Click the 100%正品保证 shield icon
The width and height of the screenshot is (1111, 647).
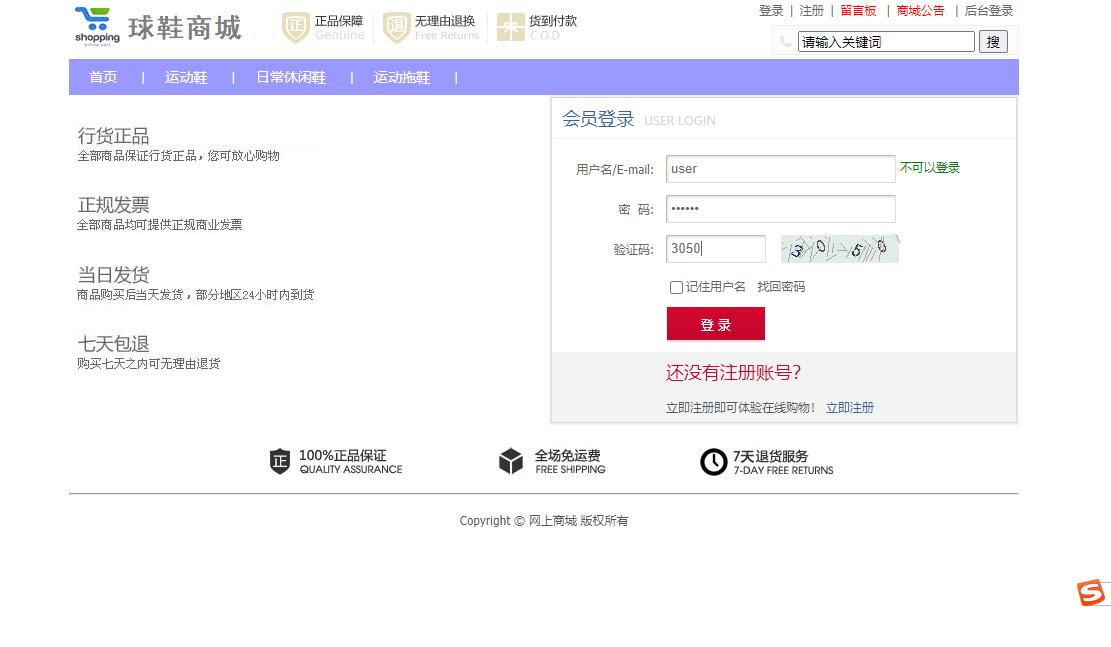(x=281, y=461)
